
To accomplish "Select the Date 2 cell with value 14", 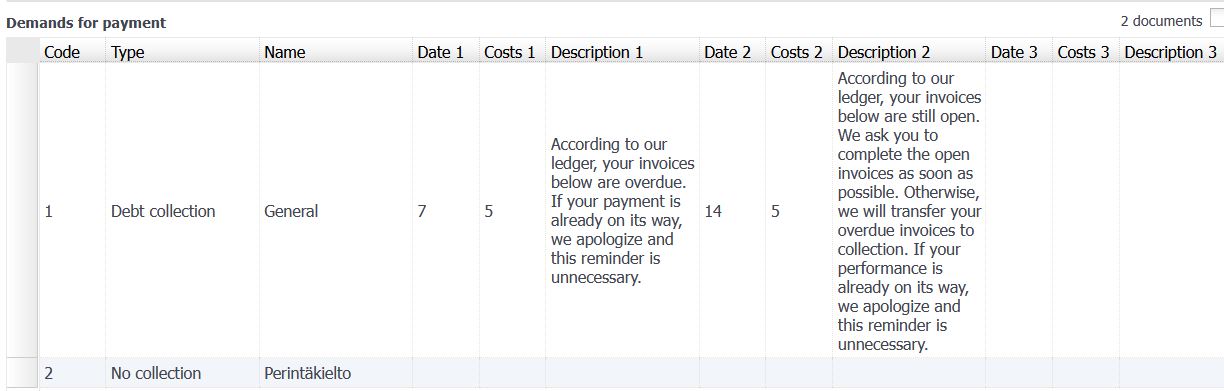I will (731, 211).
